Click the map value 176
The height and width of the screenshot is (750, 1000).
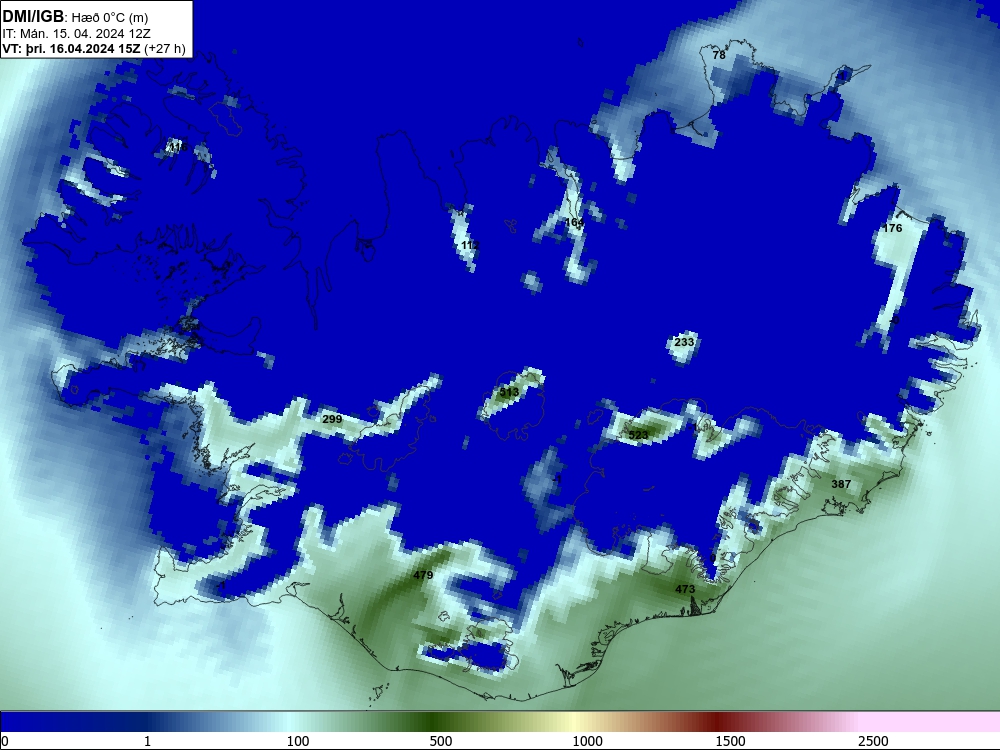tap(892, 228)
